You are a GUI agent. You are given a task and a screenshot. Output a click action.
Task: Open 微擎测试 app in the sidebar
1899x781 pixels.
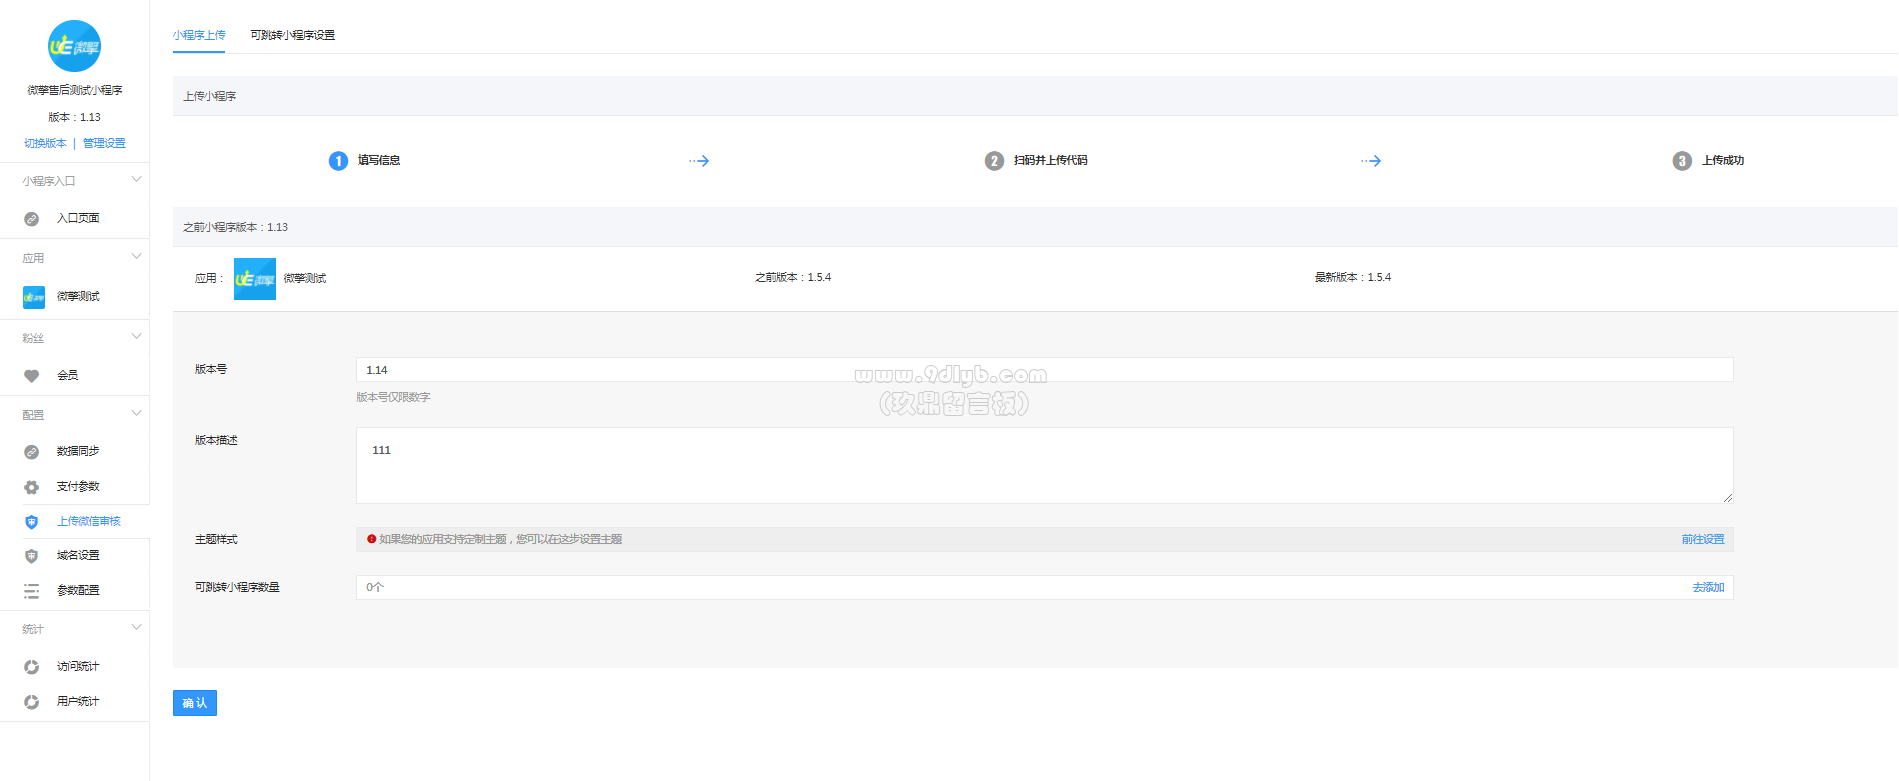pyautogui.click(x=78, y=297)
